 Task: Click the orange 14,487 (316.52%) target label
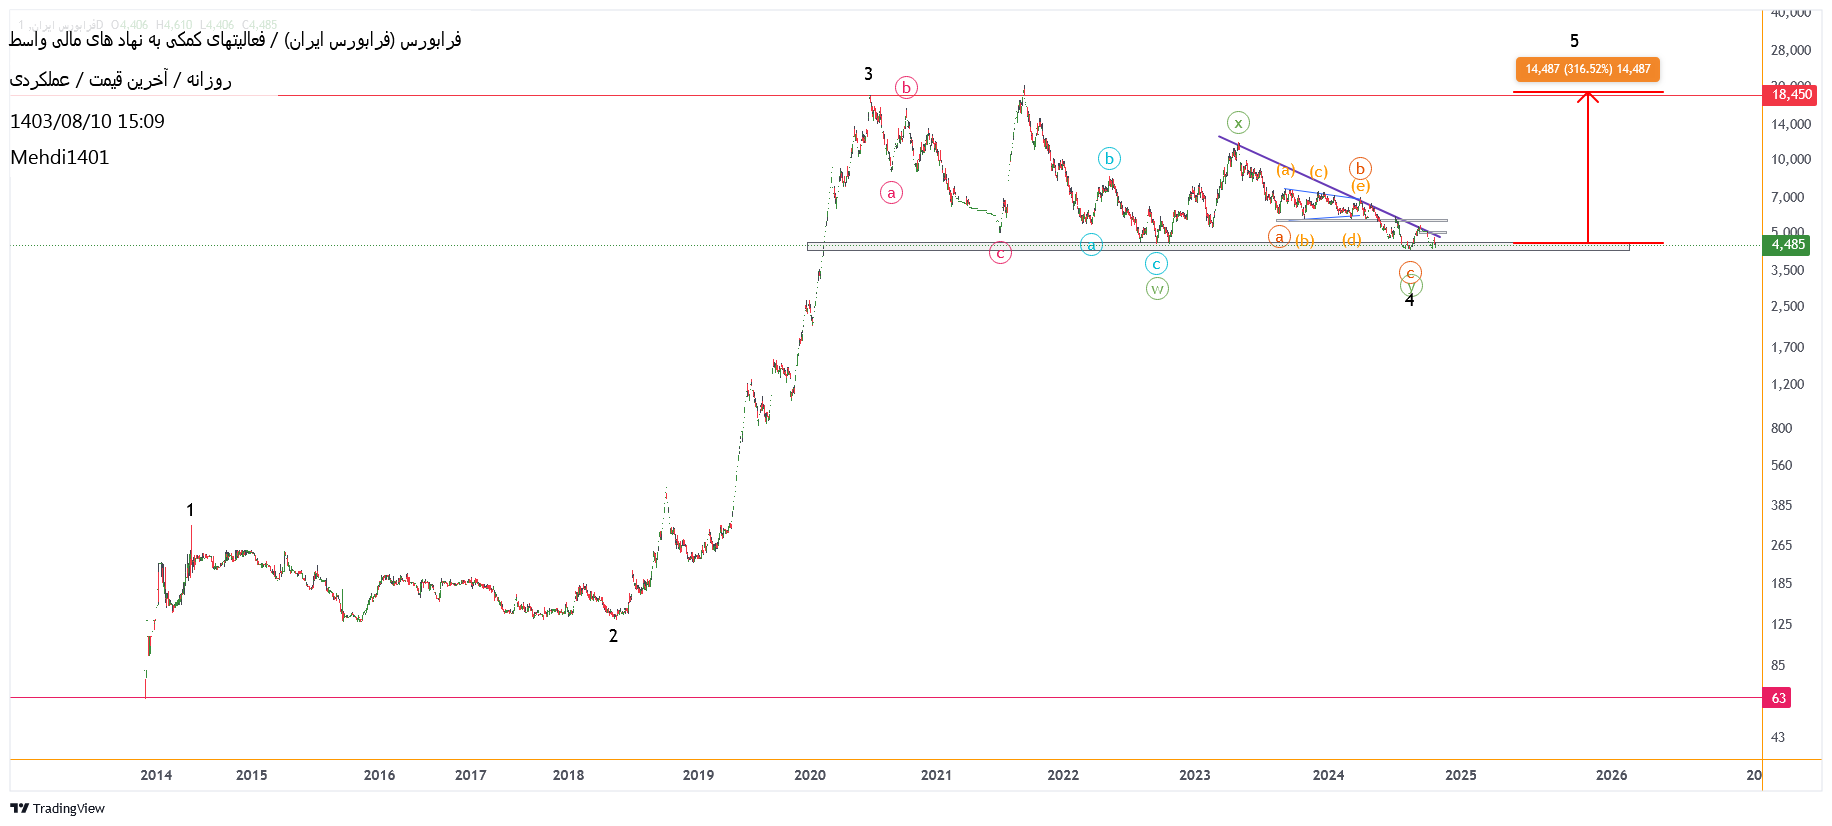pos(1588,69)
